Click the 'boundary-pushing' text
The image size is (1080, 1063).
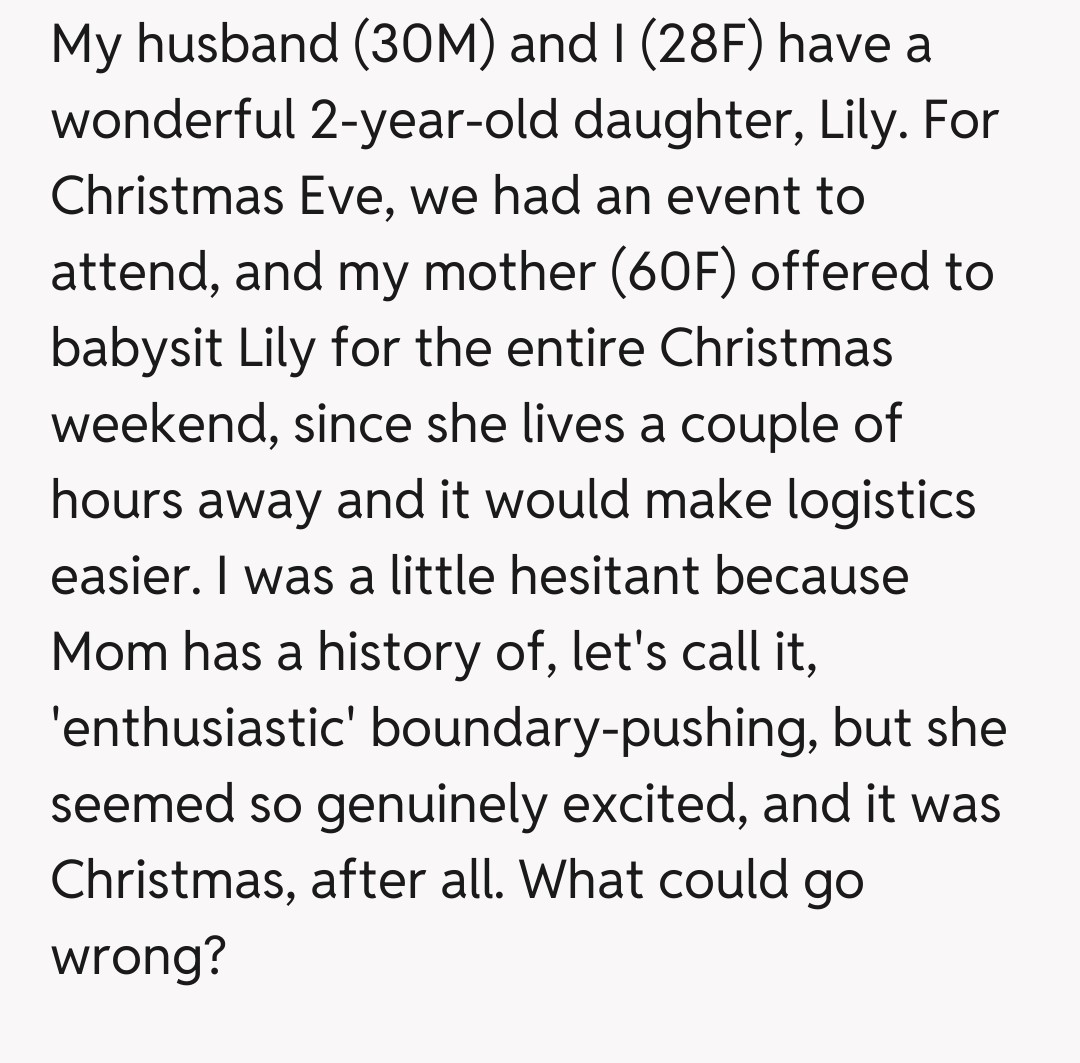coord(589,728)
